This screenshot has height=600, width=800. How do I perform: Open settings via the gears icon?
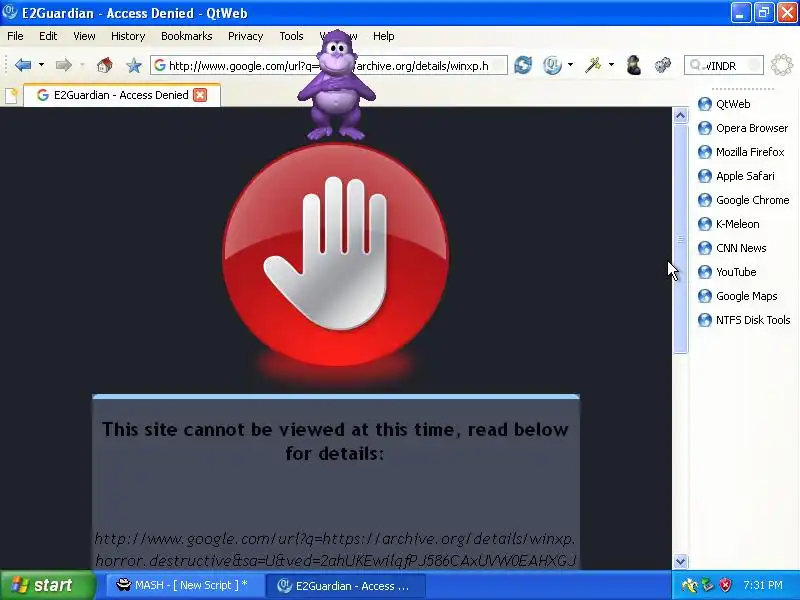(663, 65)
